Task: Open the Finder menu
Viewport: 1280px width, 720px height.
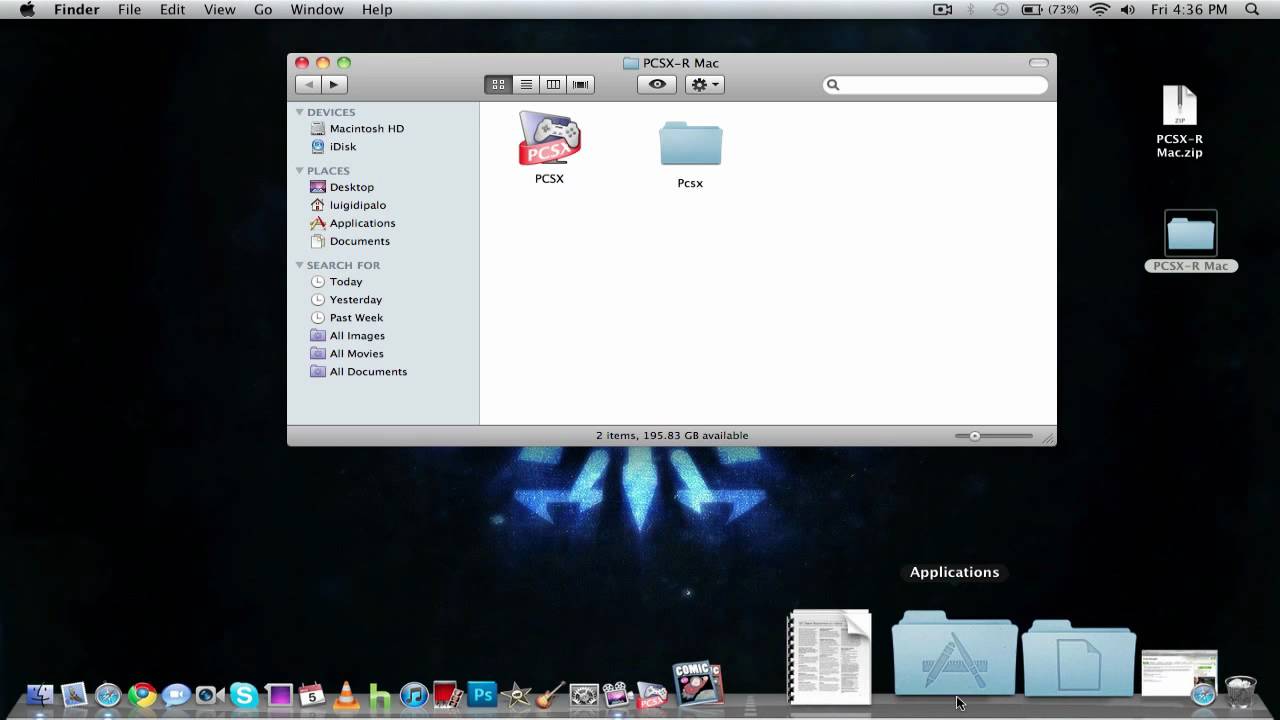Action: tap(76, 10)
